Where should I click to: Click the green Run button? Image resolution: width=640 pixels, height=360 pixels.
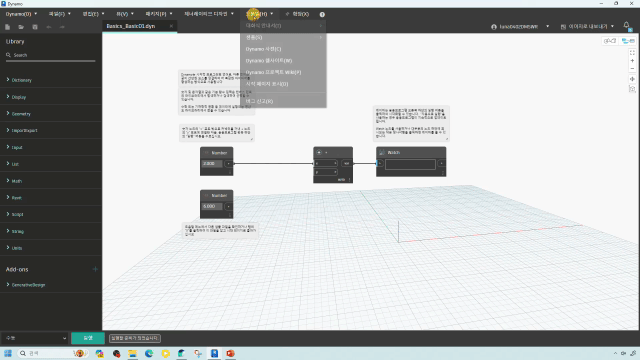click(x=88, y=338)
